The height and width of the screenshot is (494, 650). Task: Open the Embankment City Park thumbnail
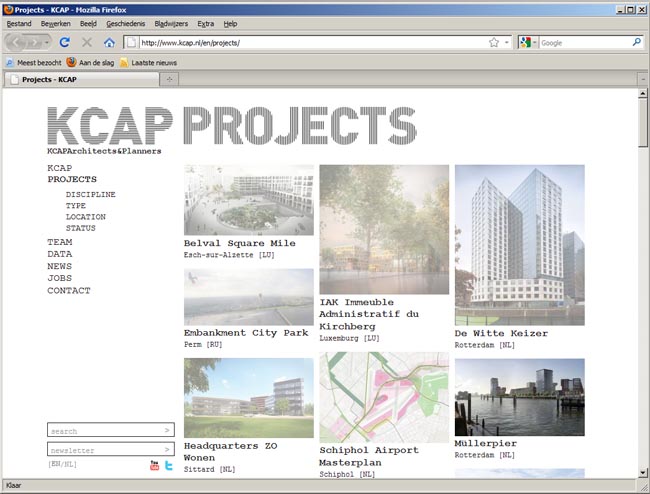[x=249, y=297]
